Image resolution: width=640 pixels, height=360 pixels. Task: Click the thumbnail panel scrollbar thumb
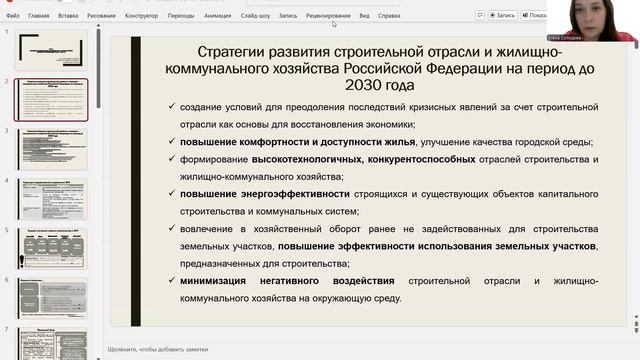point(98,68)
